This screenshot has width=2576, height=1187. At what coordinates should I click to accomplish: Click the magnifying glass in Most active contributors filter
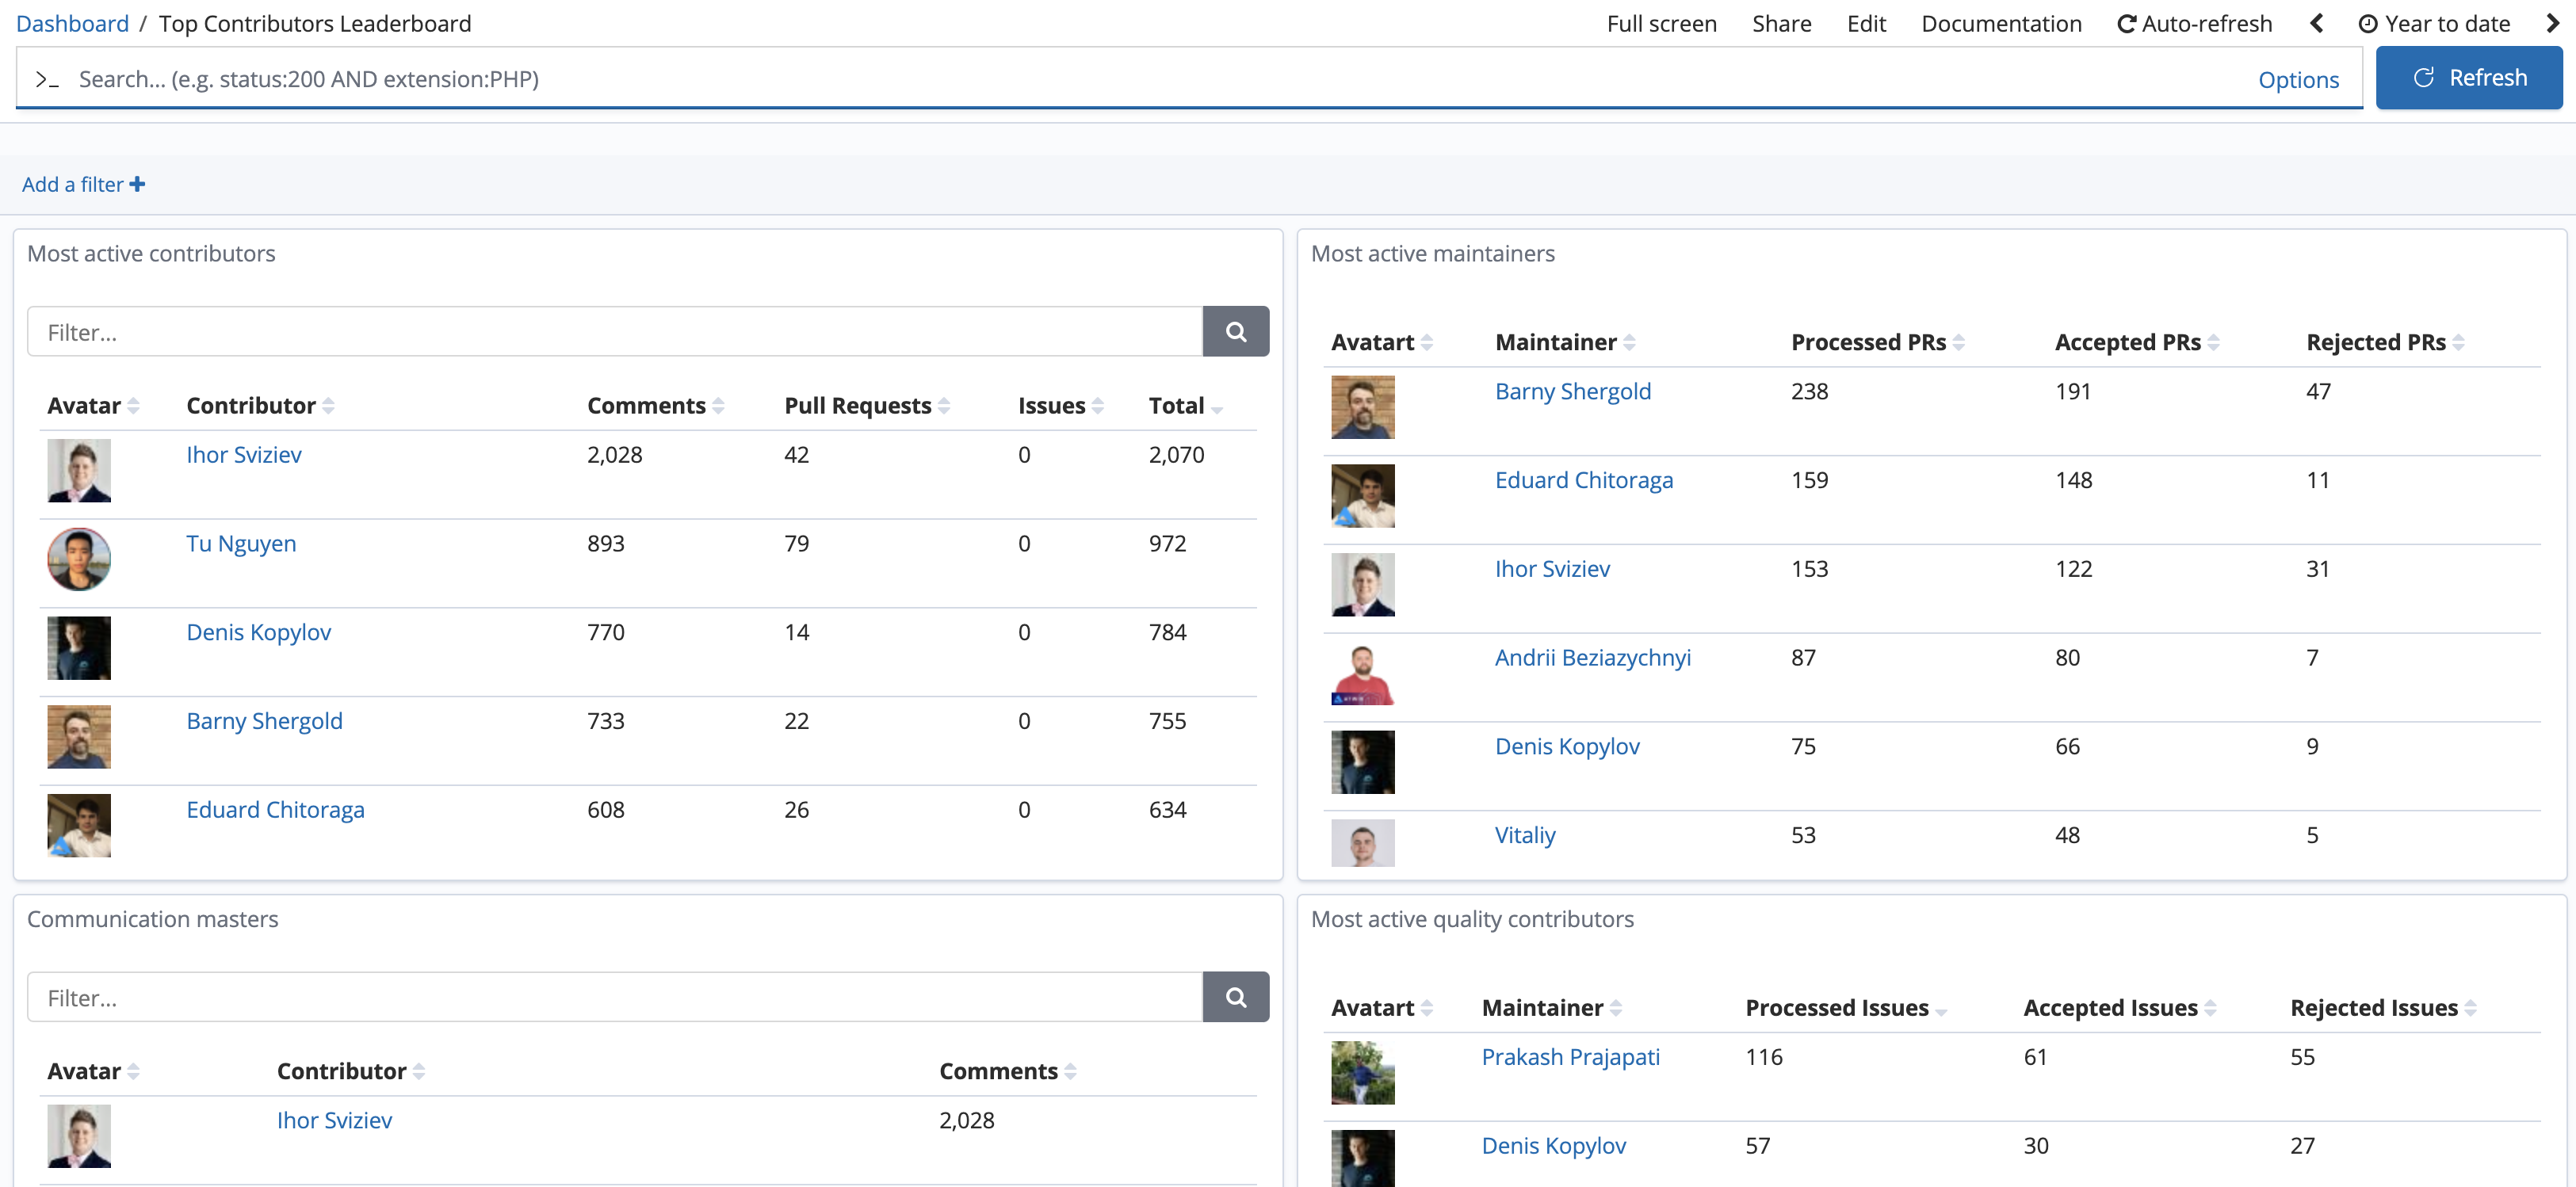point(1236,331)
